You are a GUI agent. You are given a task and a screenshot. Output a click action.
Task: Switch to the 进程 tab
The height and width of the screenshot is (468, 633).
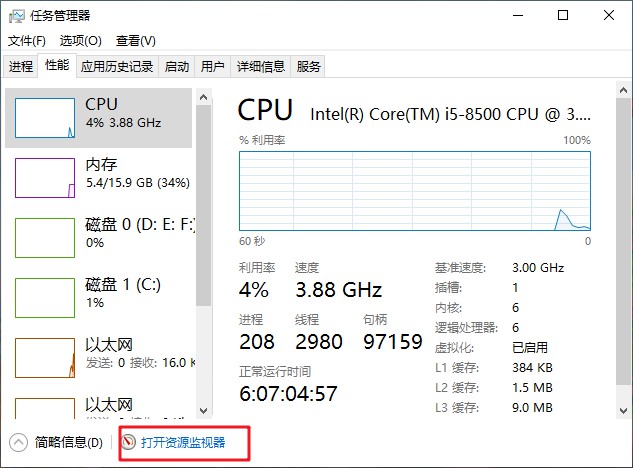point(21,67)
